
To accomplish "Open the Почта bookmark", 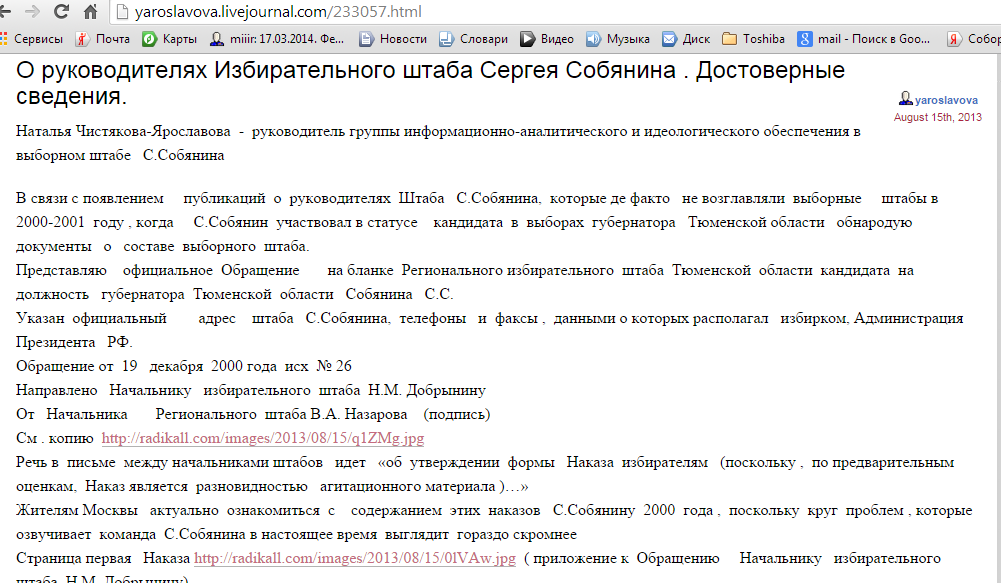I will click(x=103, y=39).
